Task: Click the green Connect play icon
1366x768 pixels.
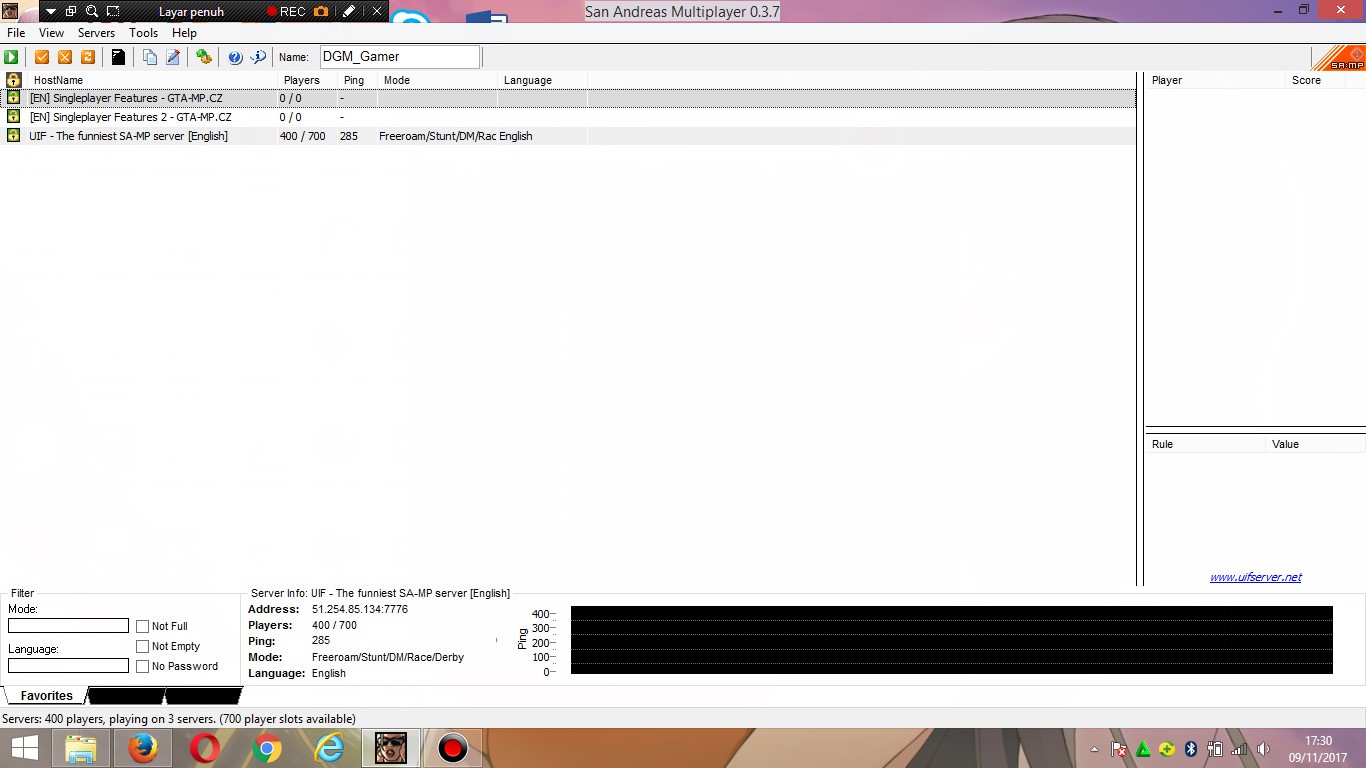Action: [11, 57]
